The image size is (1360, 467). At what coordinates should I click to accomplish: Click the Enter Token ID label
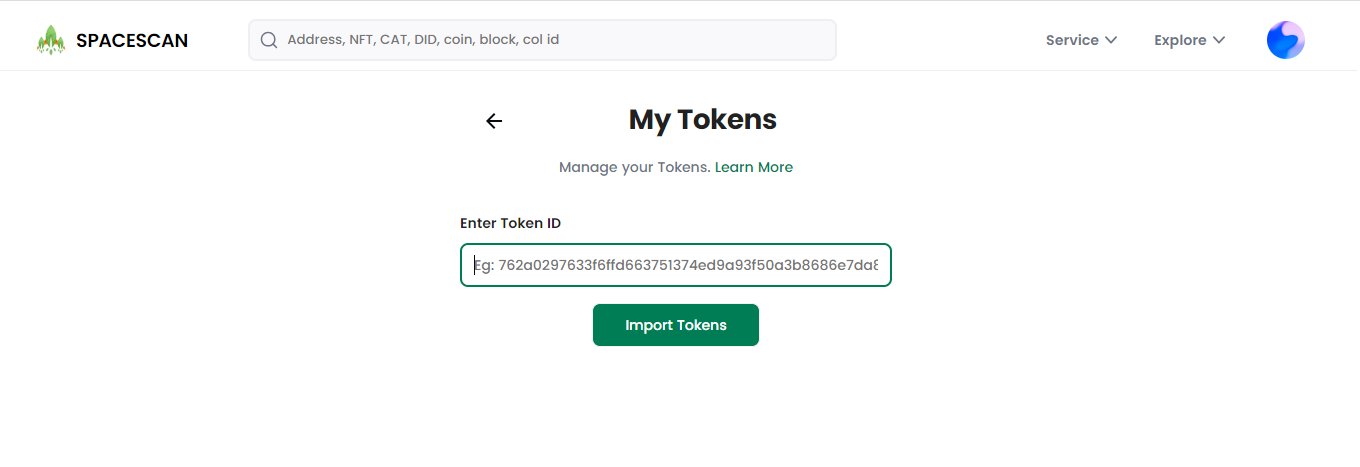point(510,223)
